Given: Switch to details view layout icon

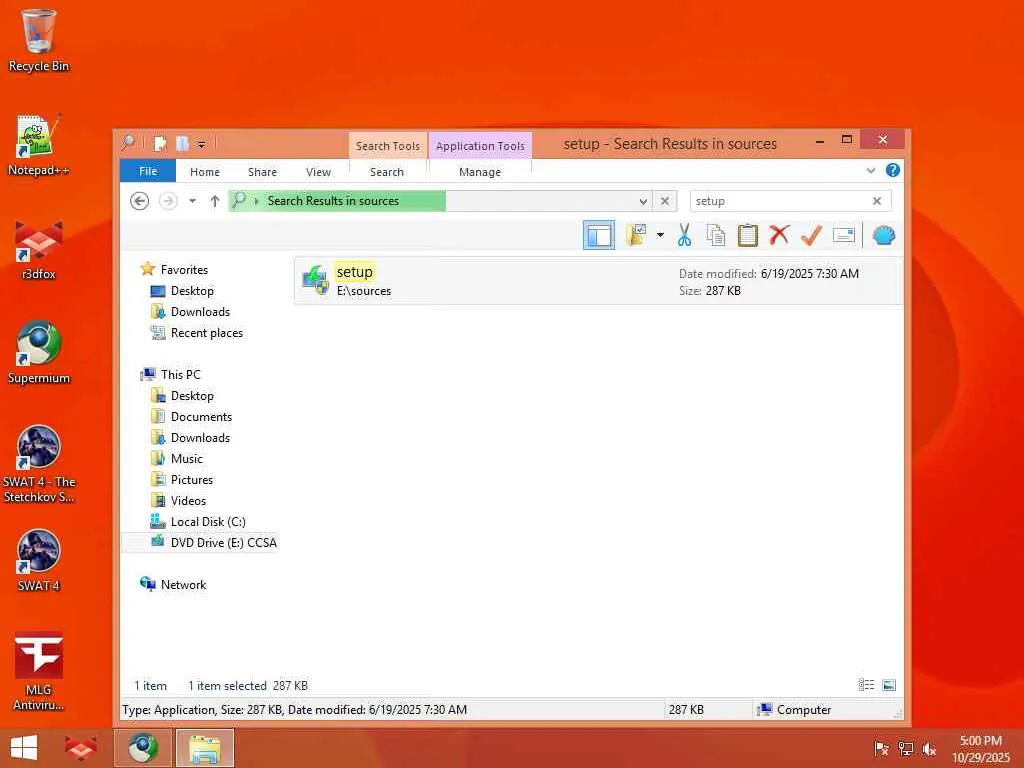Looking at the screenshot, I should 866,685.
